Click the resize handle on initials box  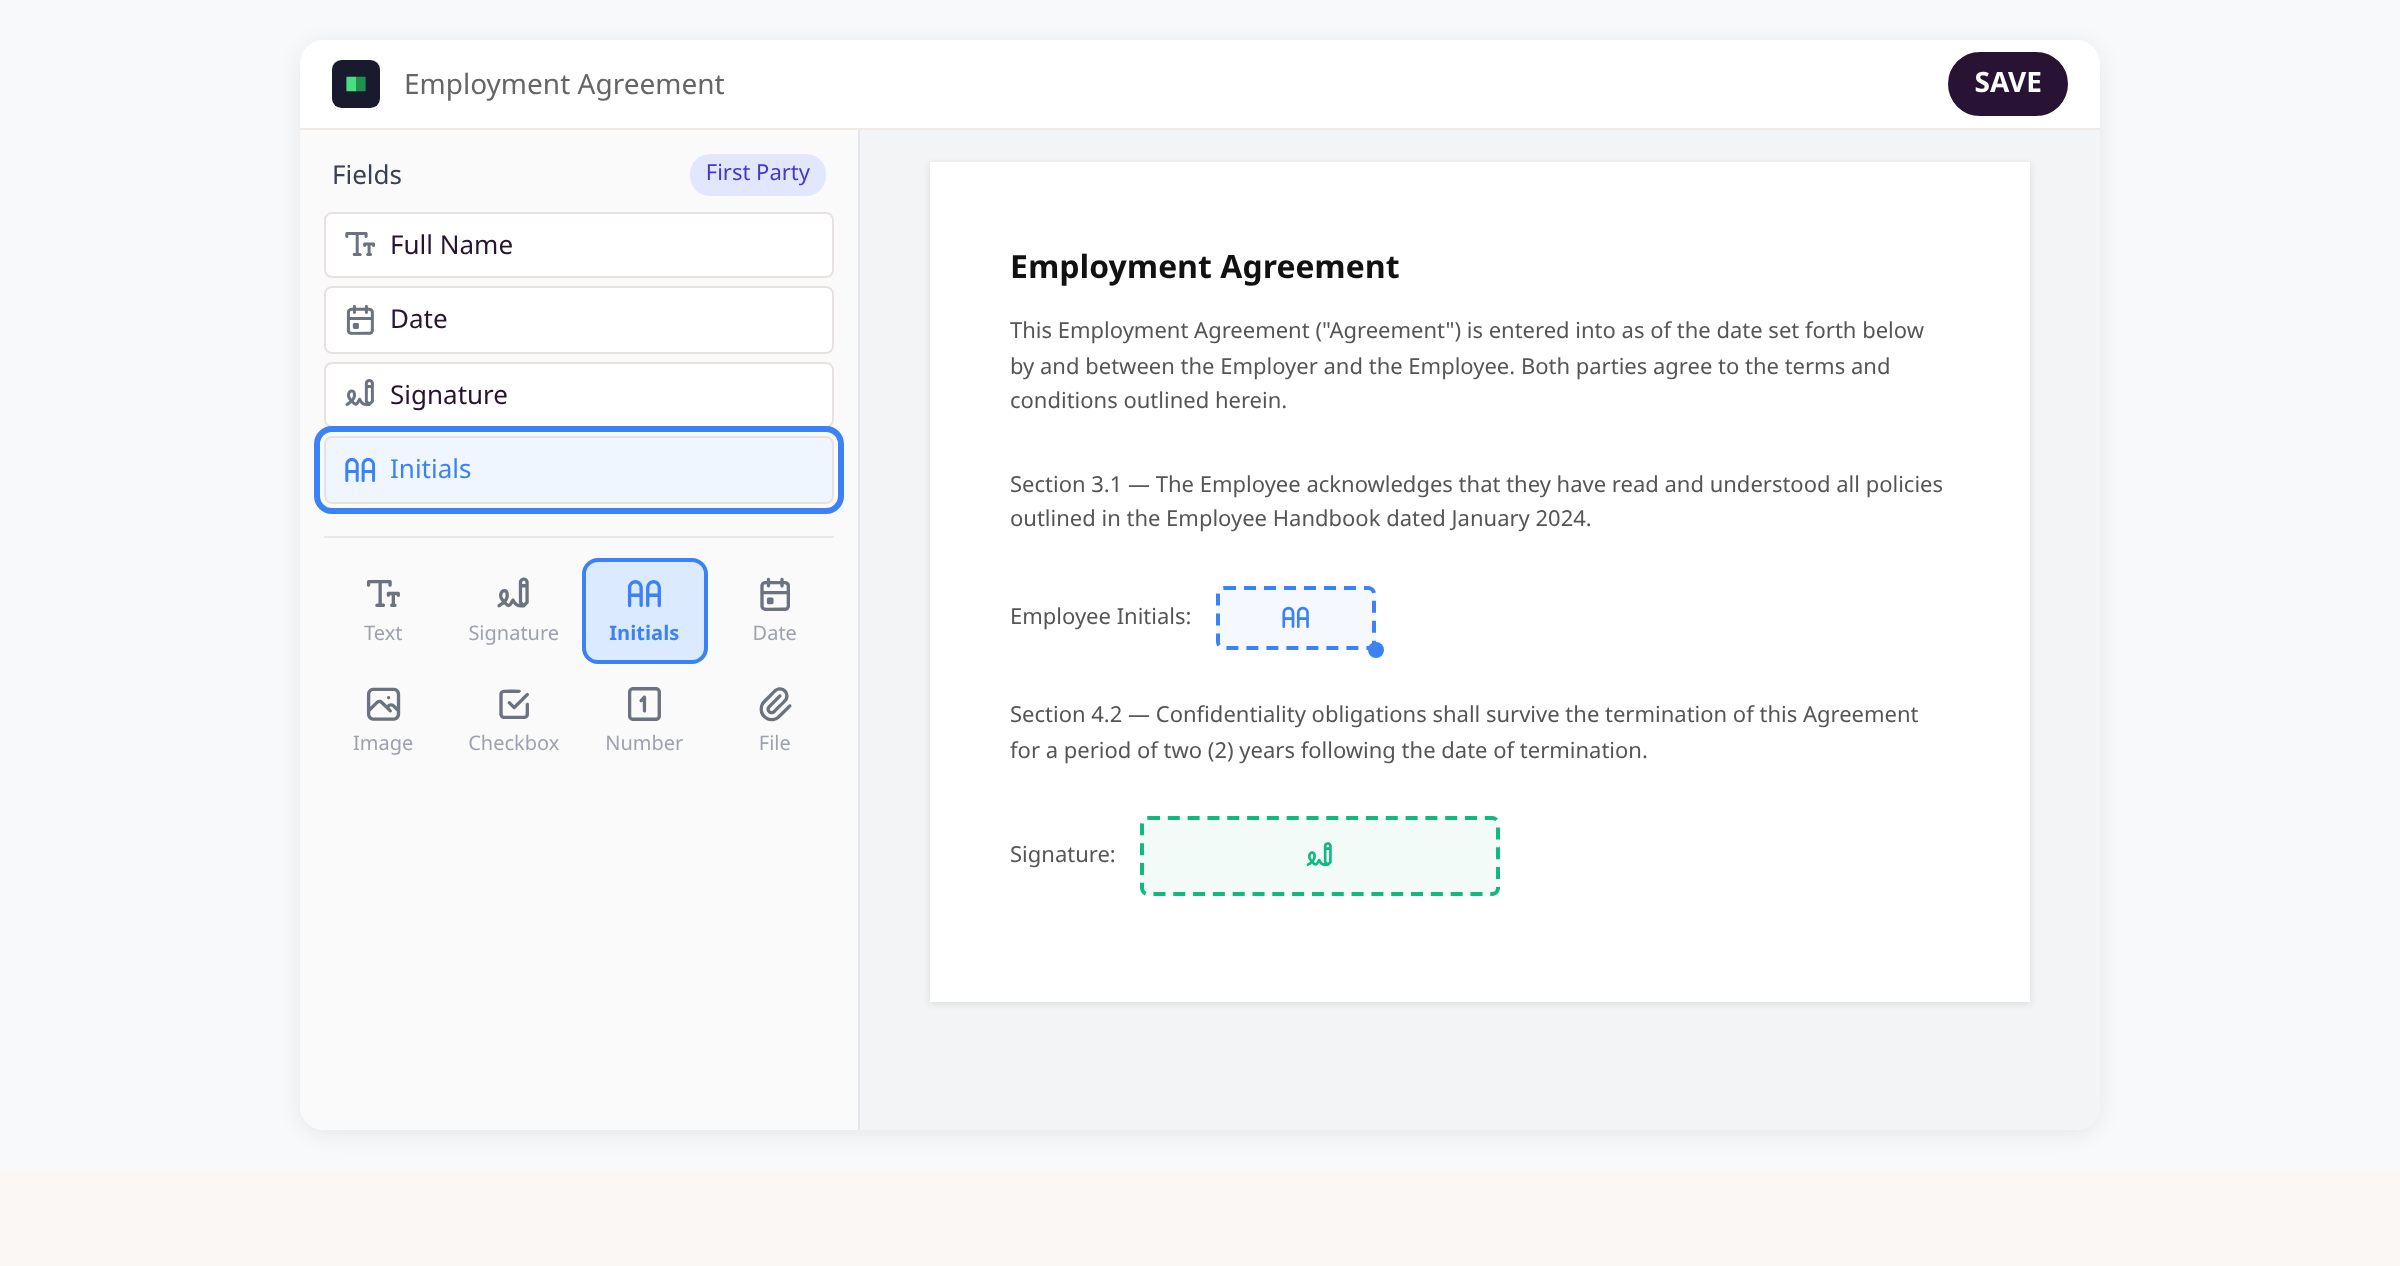(x=1376, y=650)
